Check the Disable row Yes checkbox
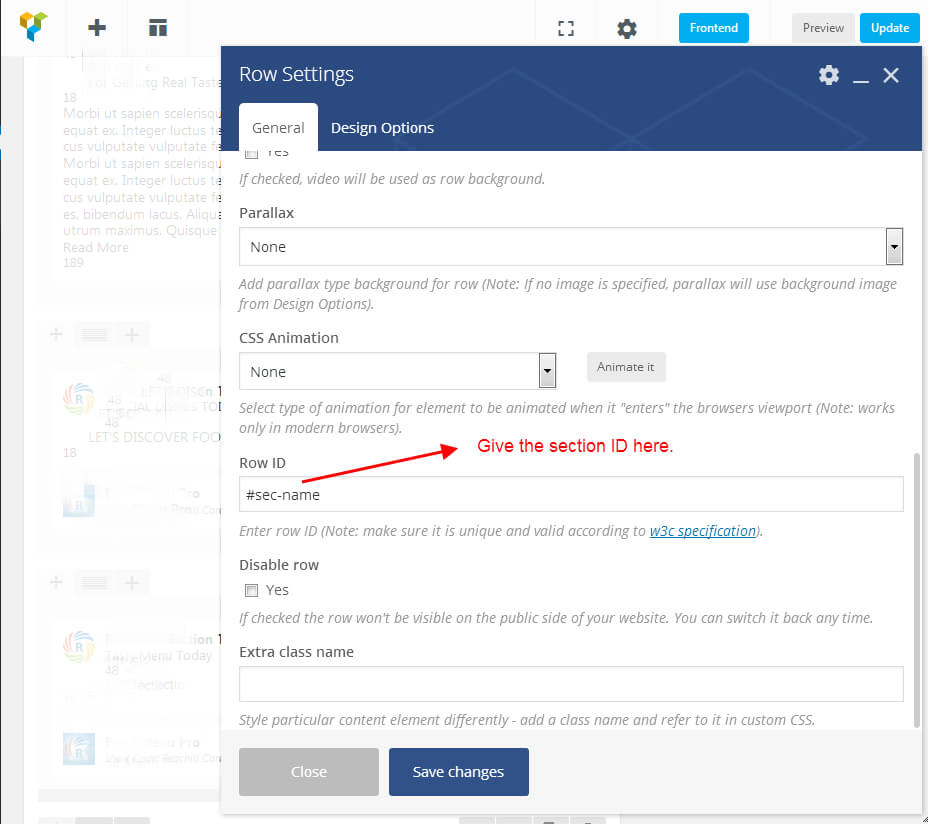Viewport: 928px width, 824px height. point(252,590)
